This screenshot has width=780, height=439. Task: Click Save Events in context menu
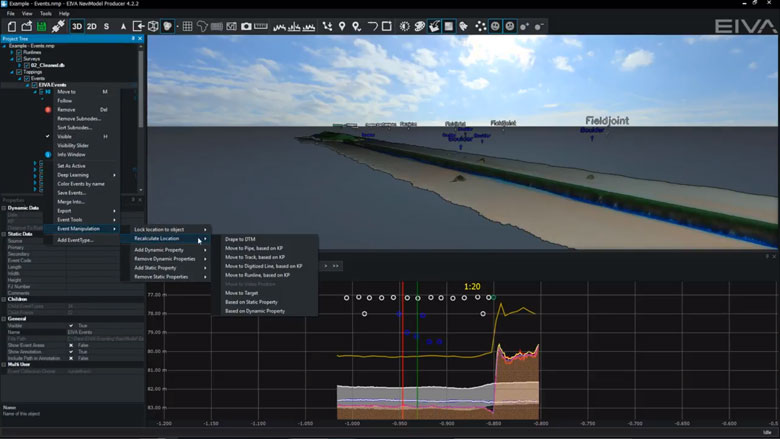point(71,193)
